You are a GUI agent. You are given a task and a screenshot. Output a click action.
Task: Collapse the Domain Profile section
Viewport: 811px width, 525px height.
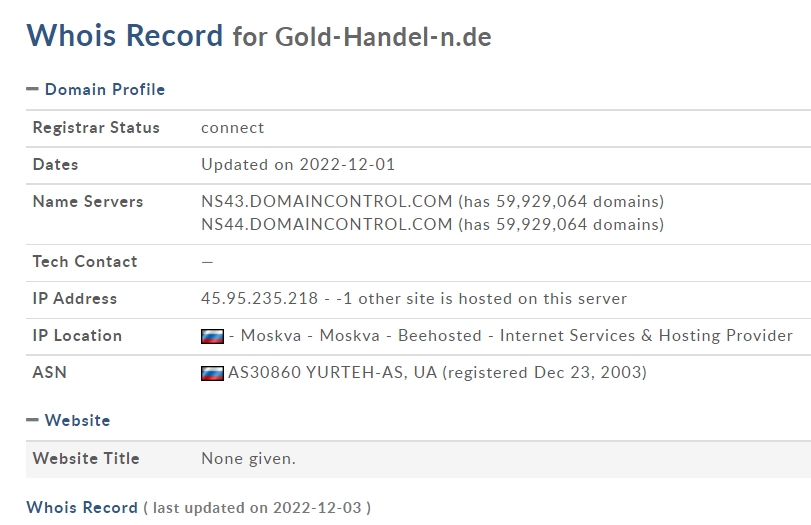[96, 89]
